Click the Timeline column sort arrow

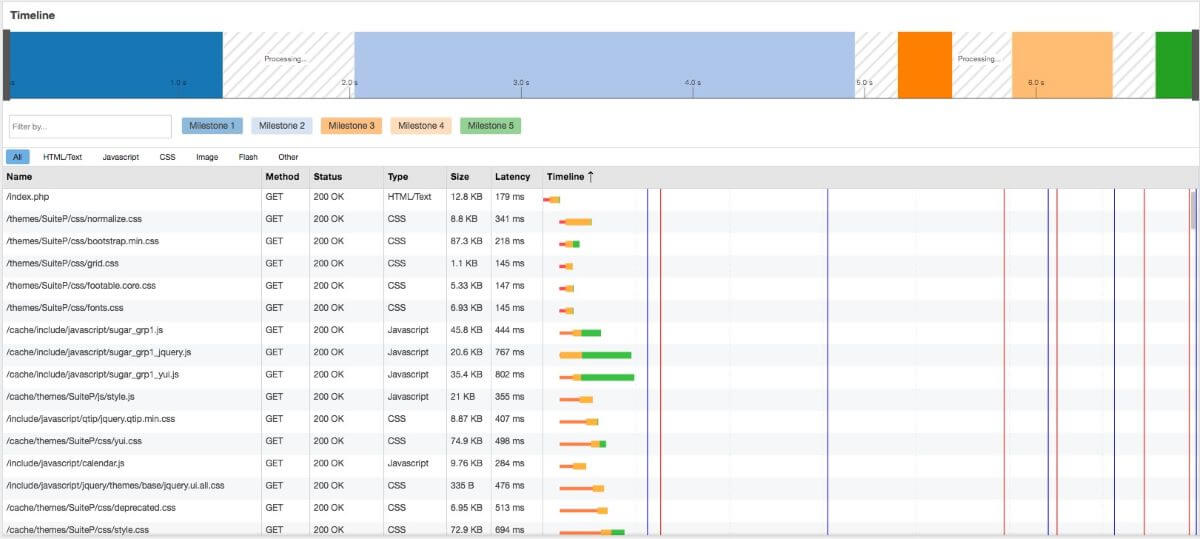point(590,177)
